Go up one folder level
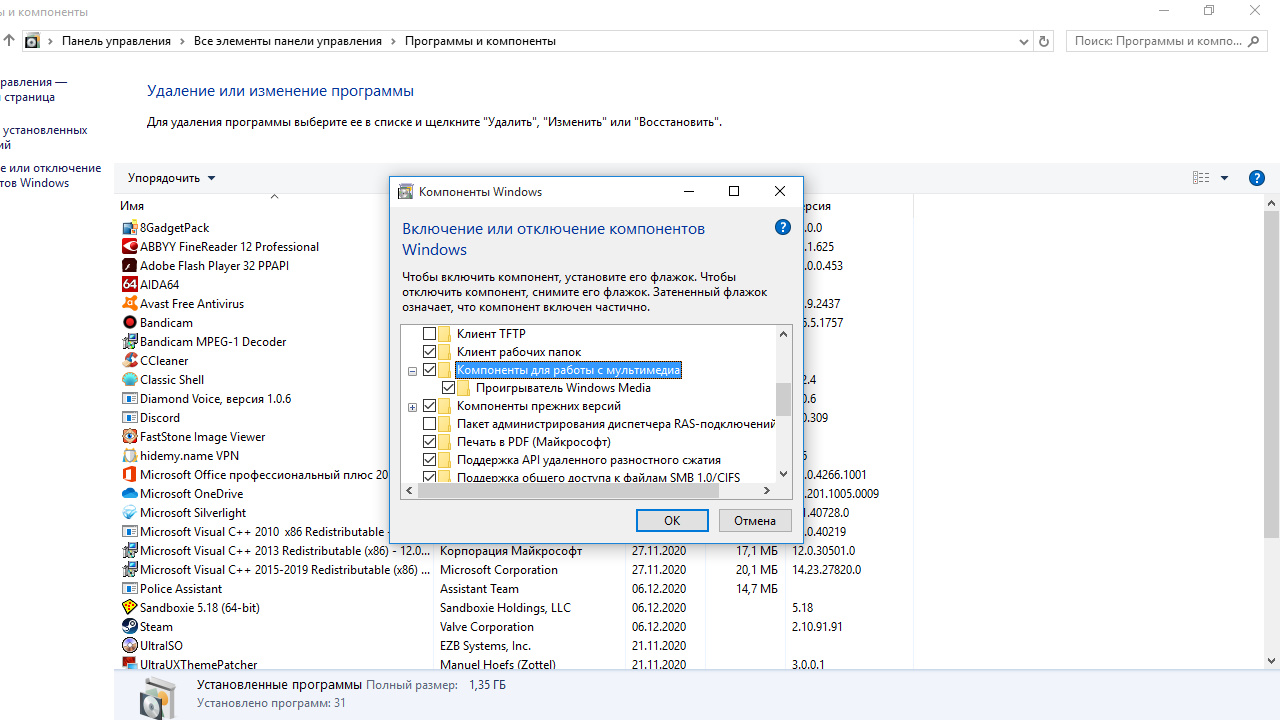The image size is (1280, 720). coord(9,41)
